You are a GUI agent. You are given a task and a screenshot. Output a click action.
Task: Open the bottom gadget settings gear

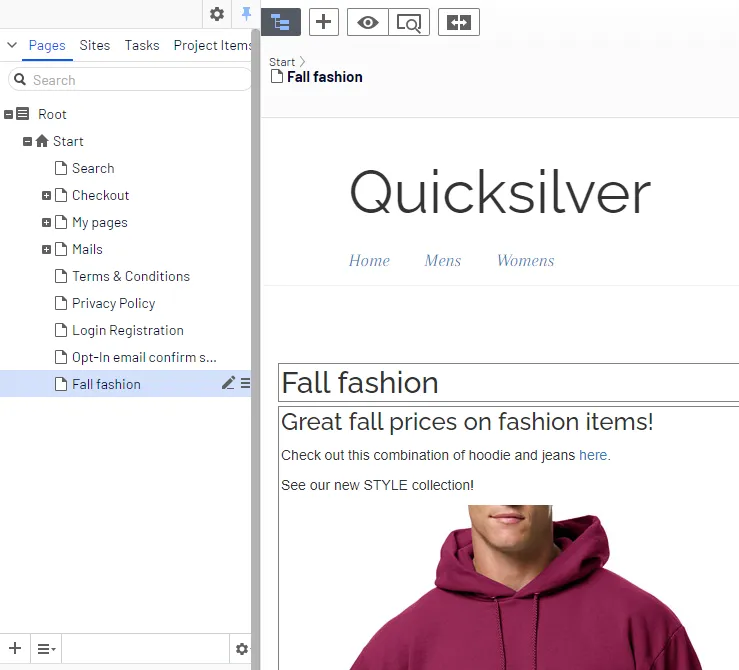tap(242, 649)
